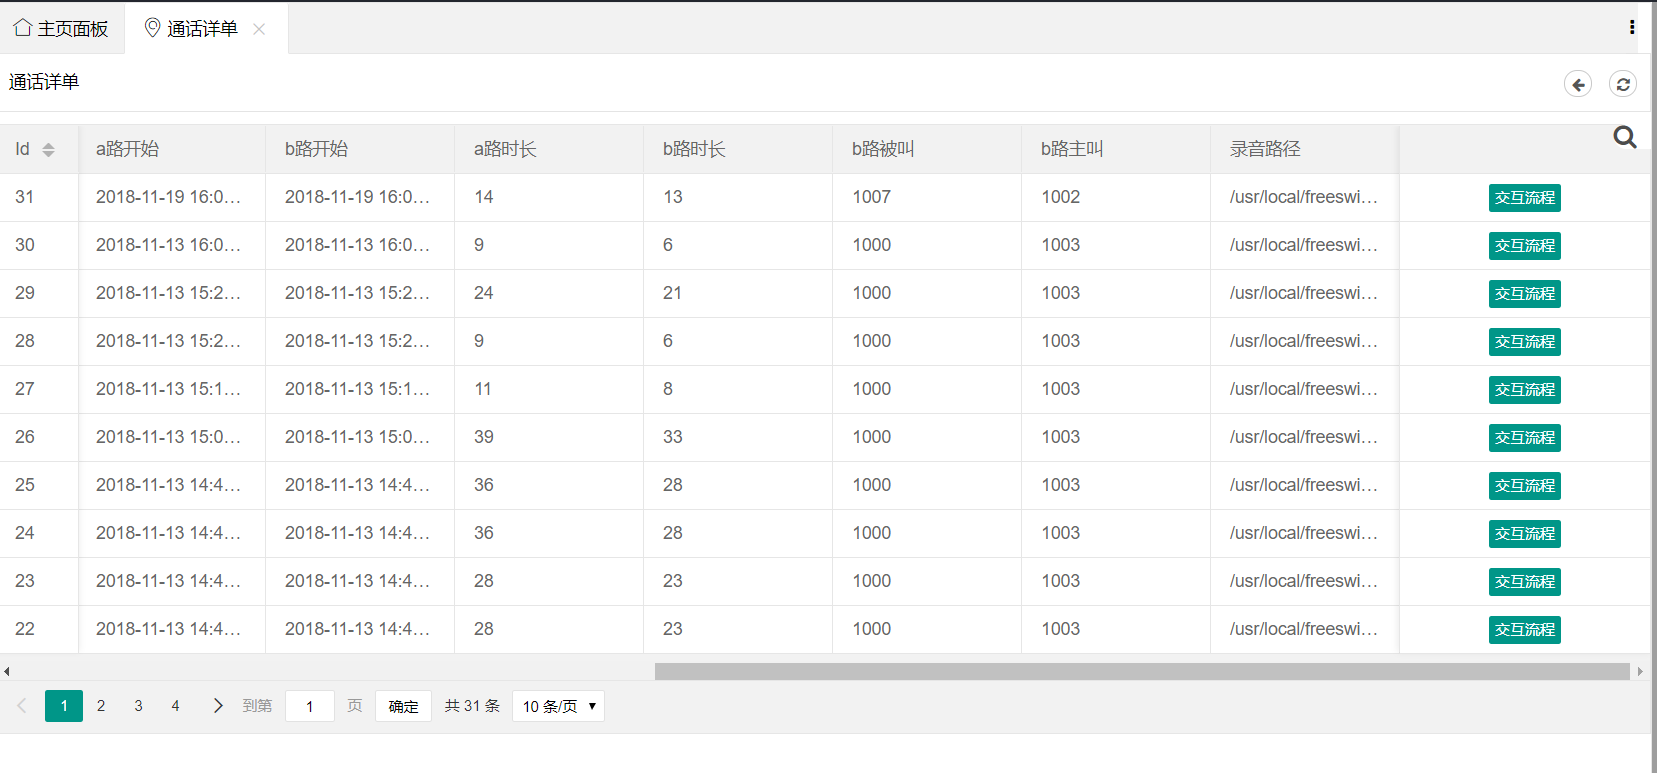Close the 通话详单 tab
The height and width of the screenshot is (773, 1657).
coord(259,29)
